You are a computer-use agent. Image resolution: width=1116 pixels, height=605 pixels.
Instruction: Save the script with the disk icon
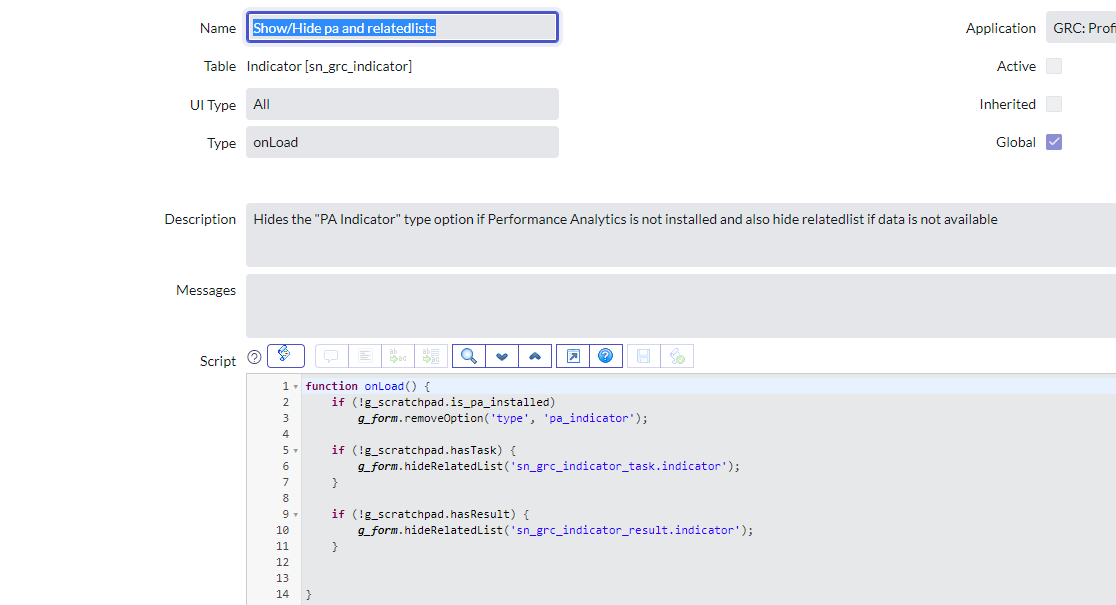pos(642,355)
